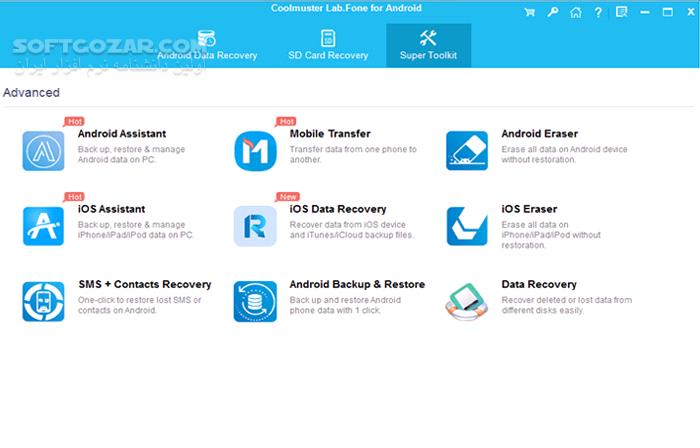Screen dimensions: 700x448
Task: Go to the home icon
Action: [x=576, y=12]
